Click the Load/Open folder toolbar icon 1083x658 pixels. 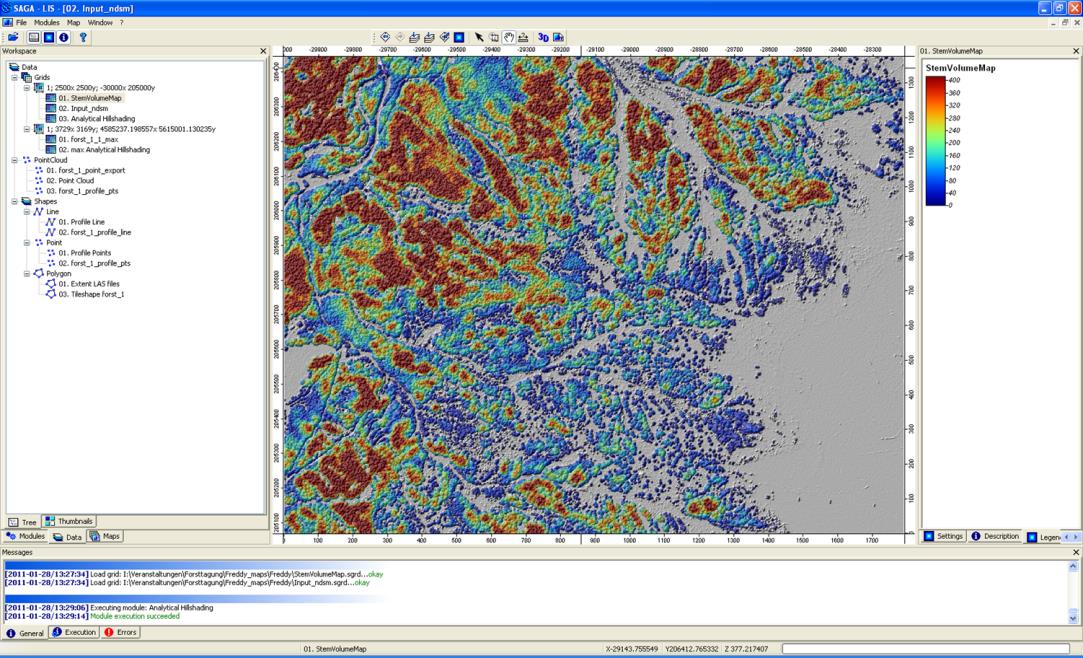click(x=12, y=37)
